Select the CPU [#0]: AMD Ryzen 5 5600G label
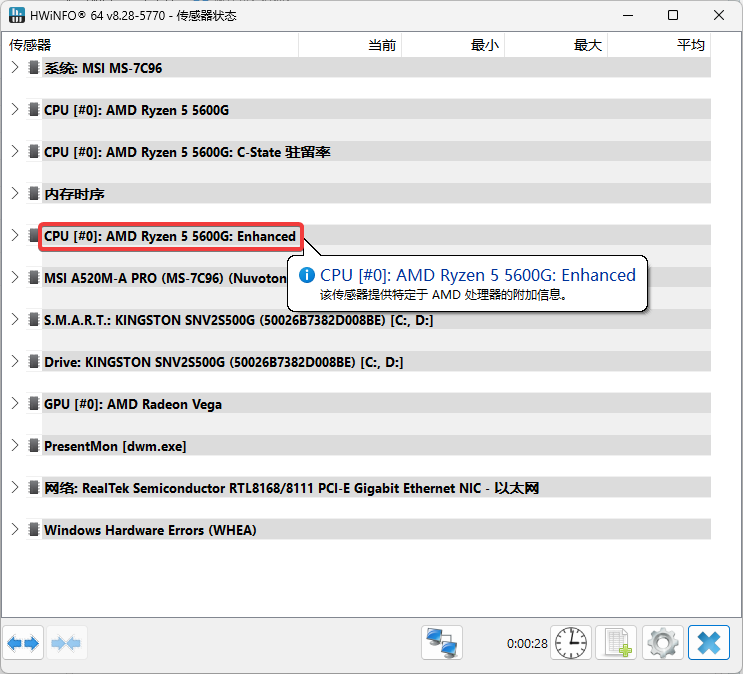The width and height of the screenshot is (743, 674). pos(136,110)
